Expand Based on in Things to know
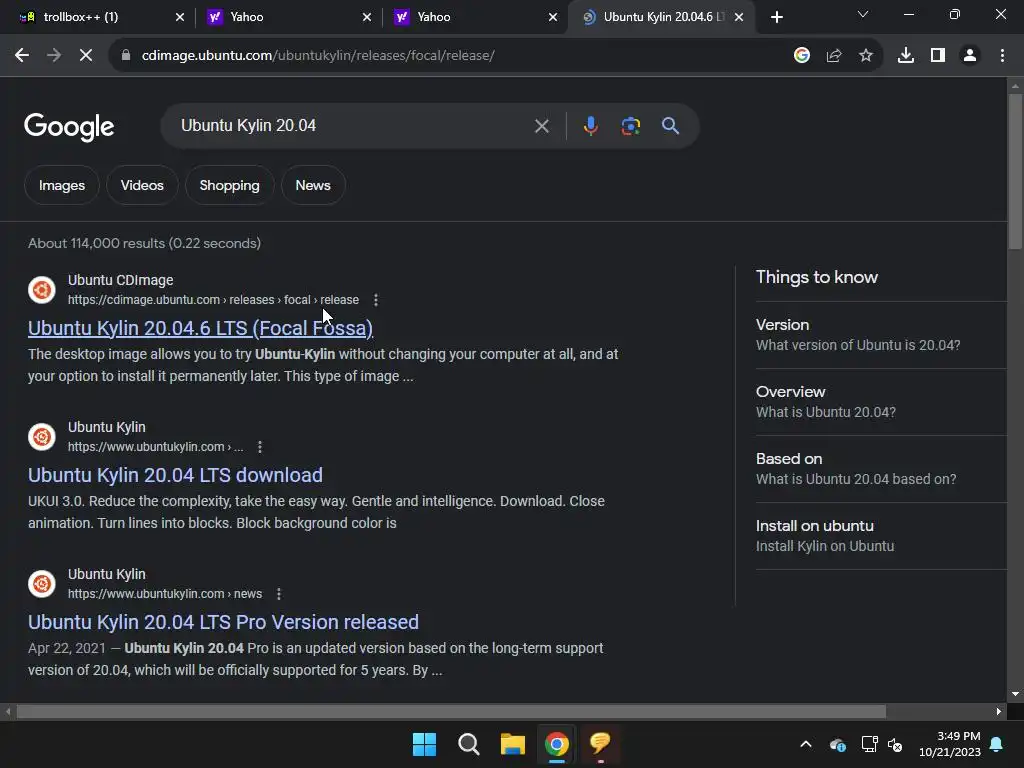This screenshot has width=1024, height=768. click(882, 469)
